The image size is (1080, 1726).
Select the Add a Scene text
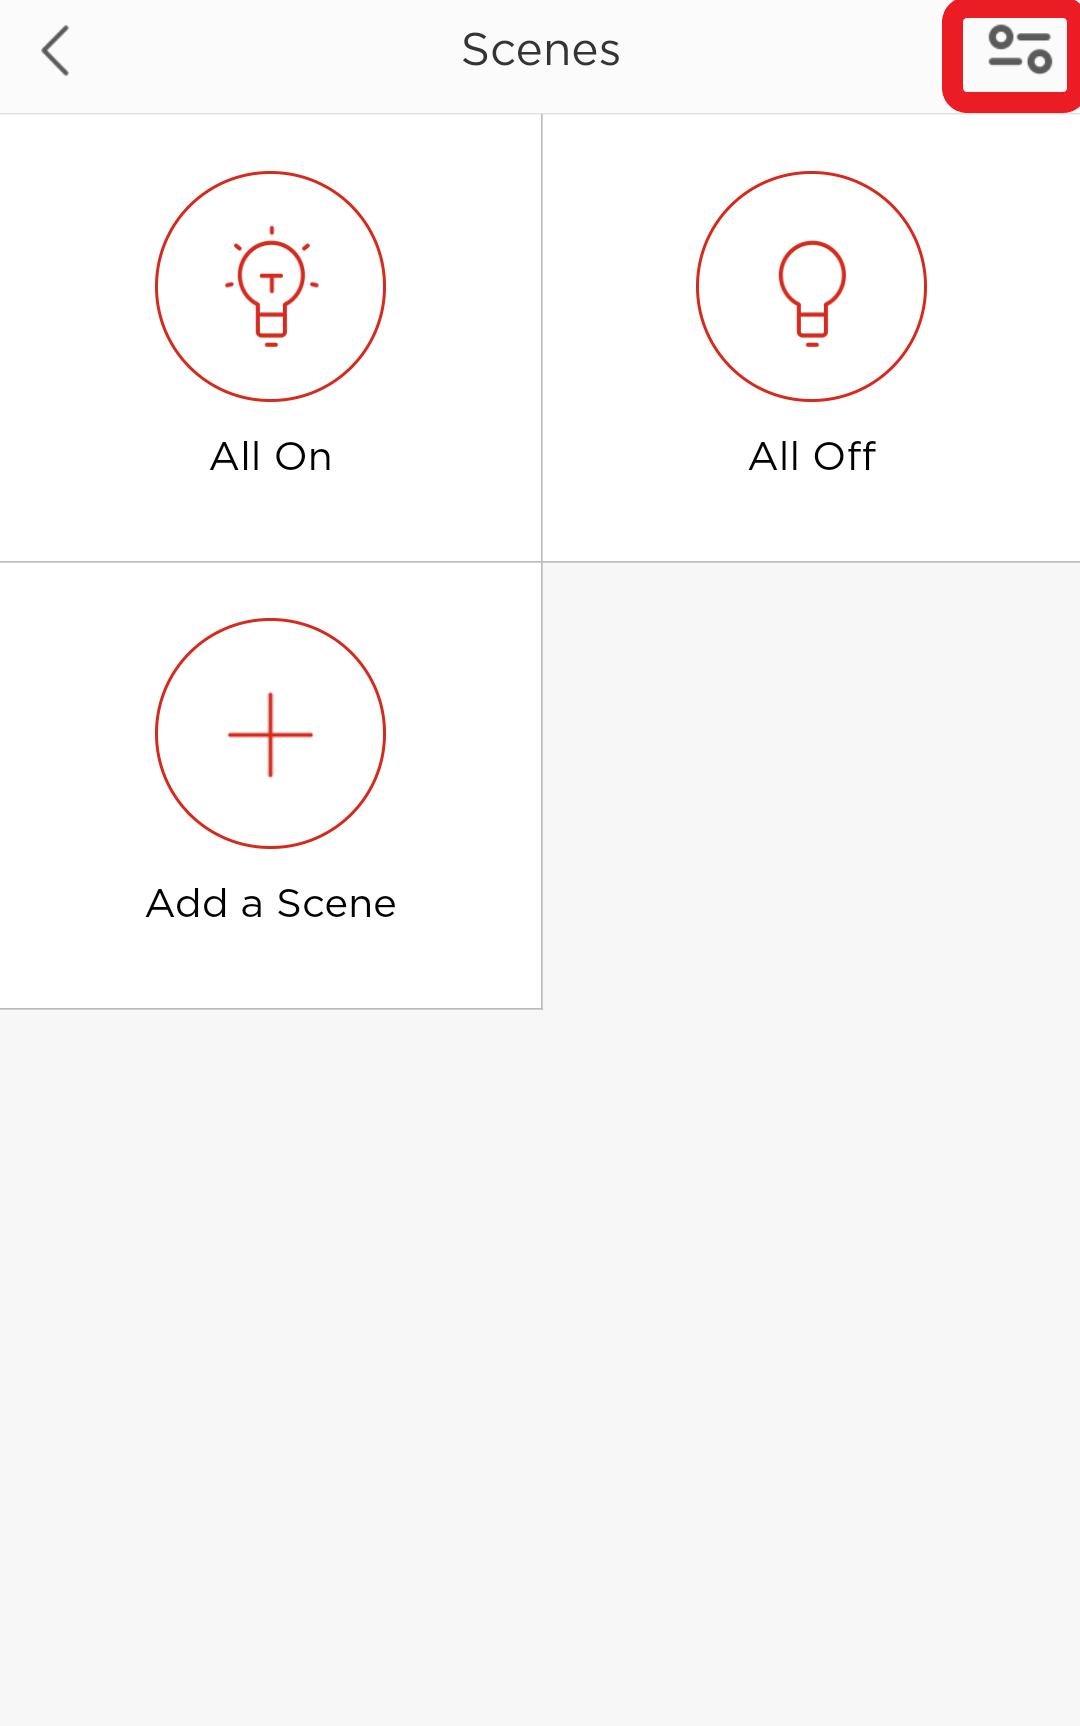coord(271,903)
